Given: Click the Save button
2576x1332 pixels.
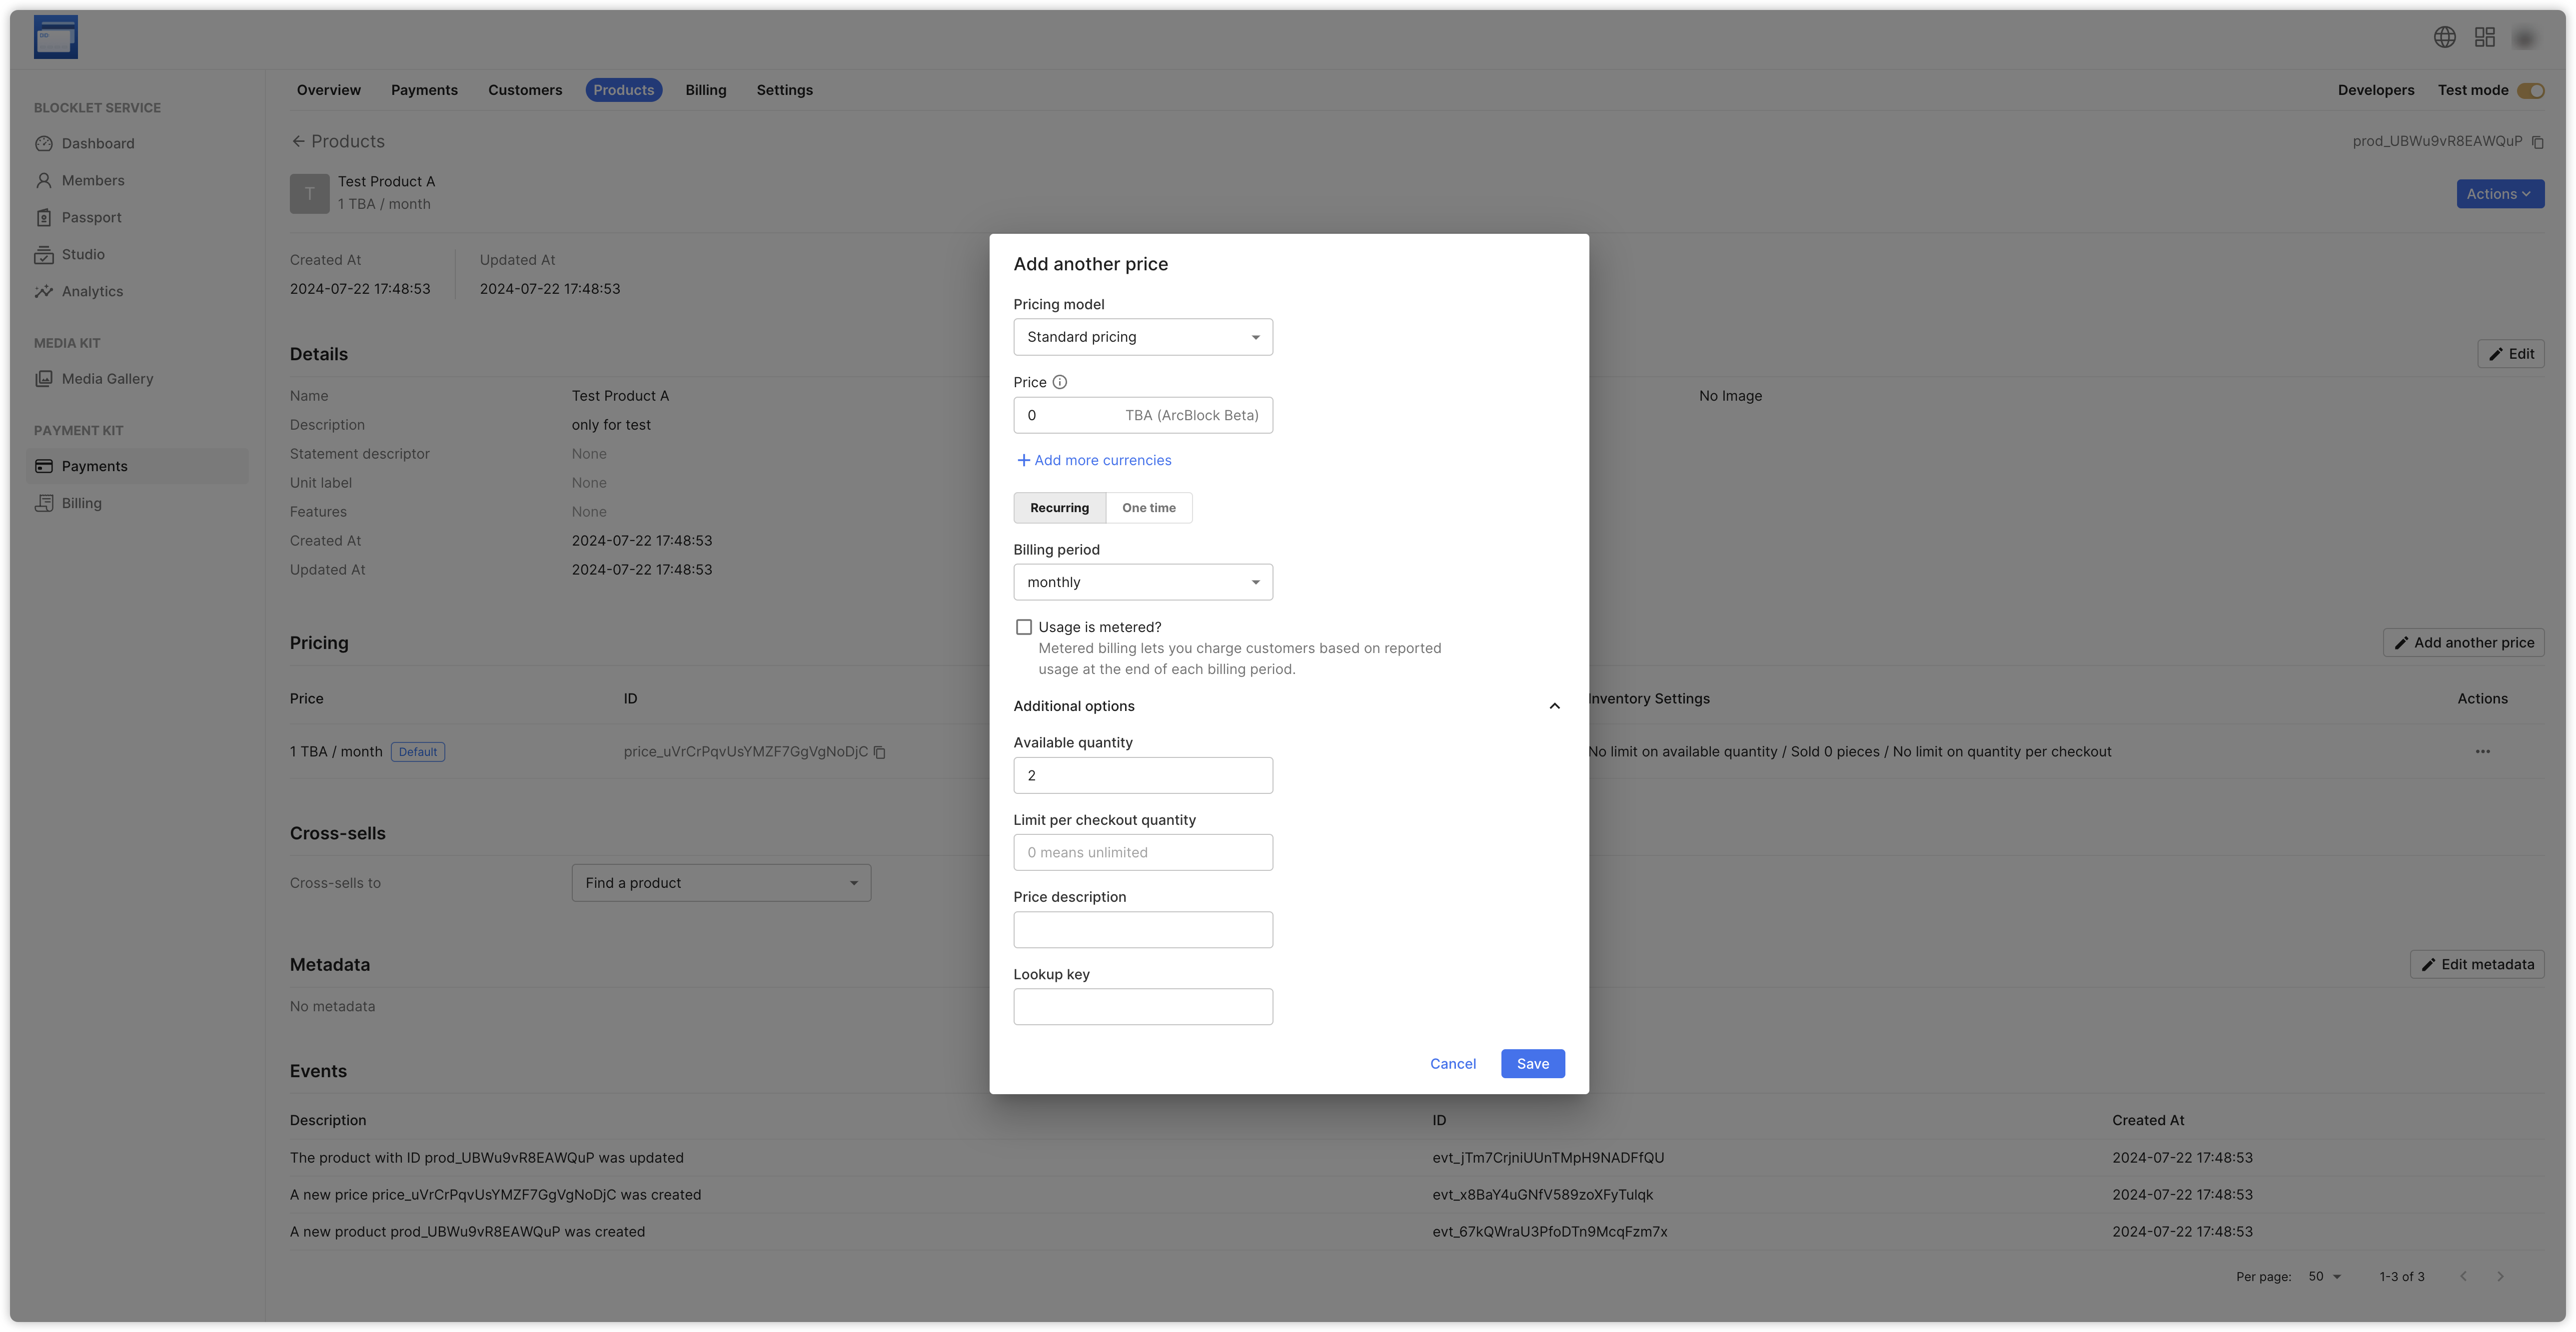Looking at the screenshot, I should (1532, 1064).
